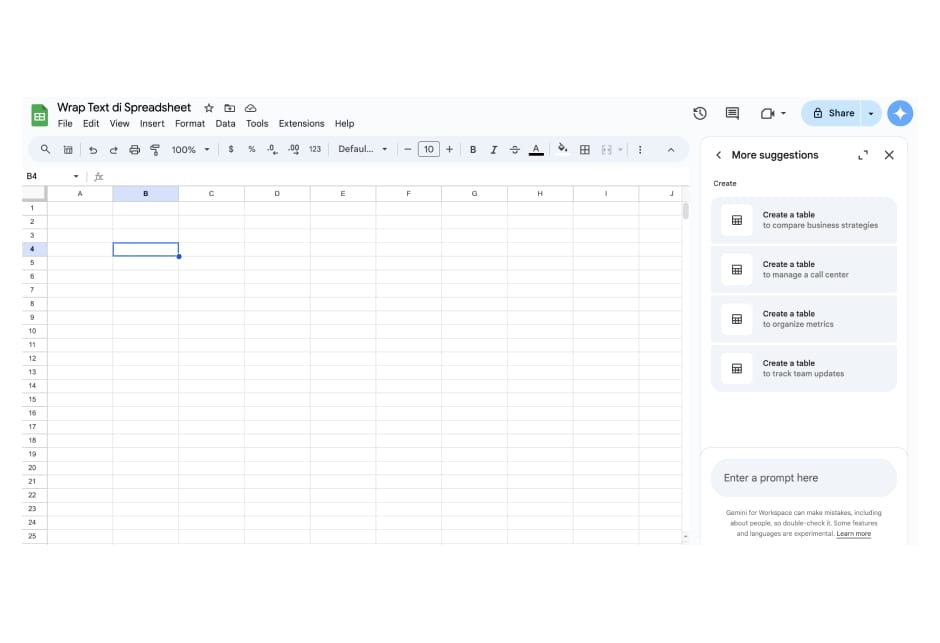Print the spreadsheet via printer icon
This screenshot has height=643, width=940.
[x=134, y=149]
